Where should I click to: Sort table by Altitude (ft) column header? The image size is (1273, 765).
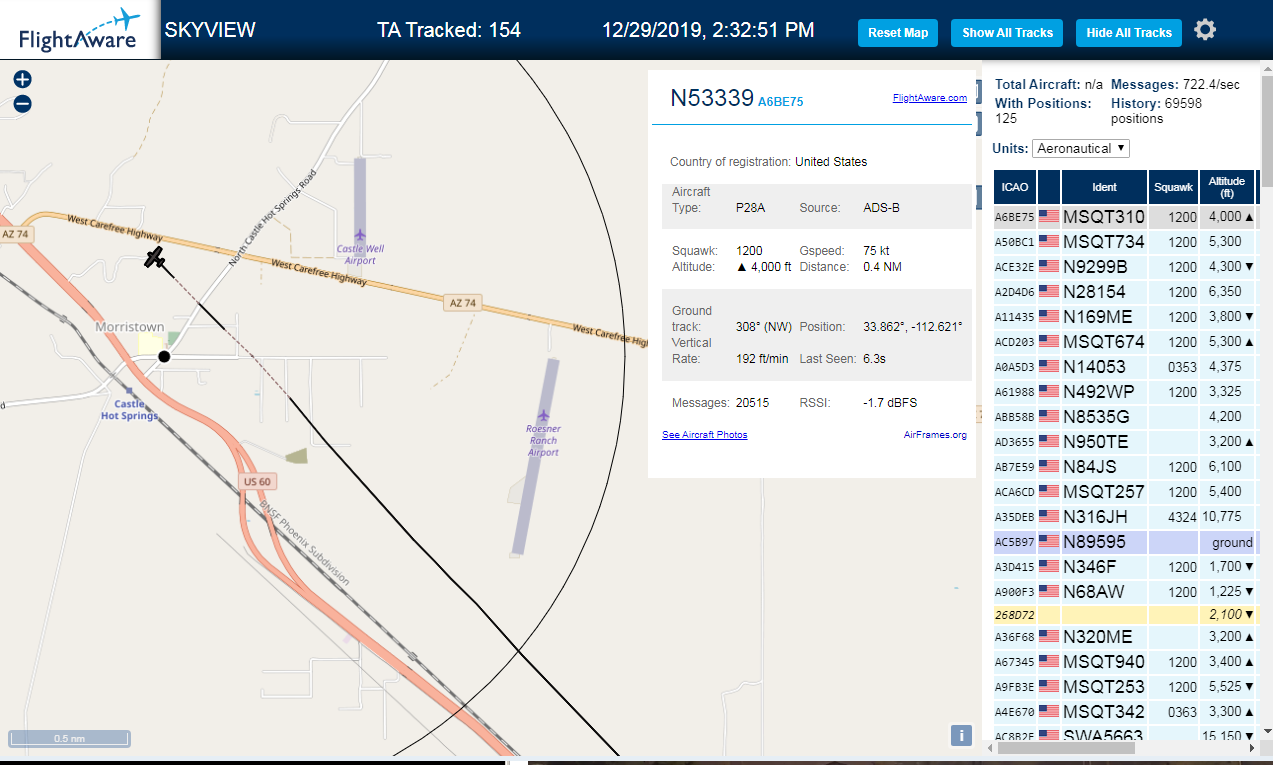coord(1227,187)
